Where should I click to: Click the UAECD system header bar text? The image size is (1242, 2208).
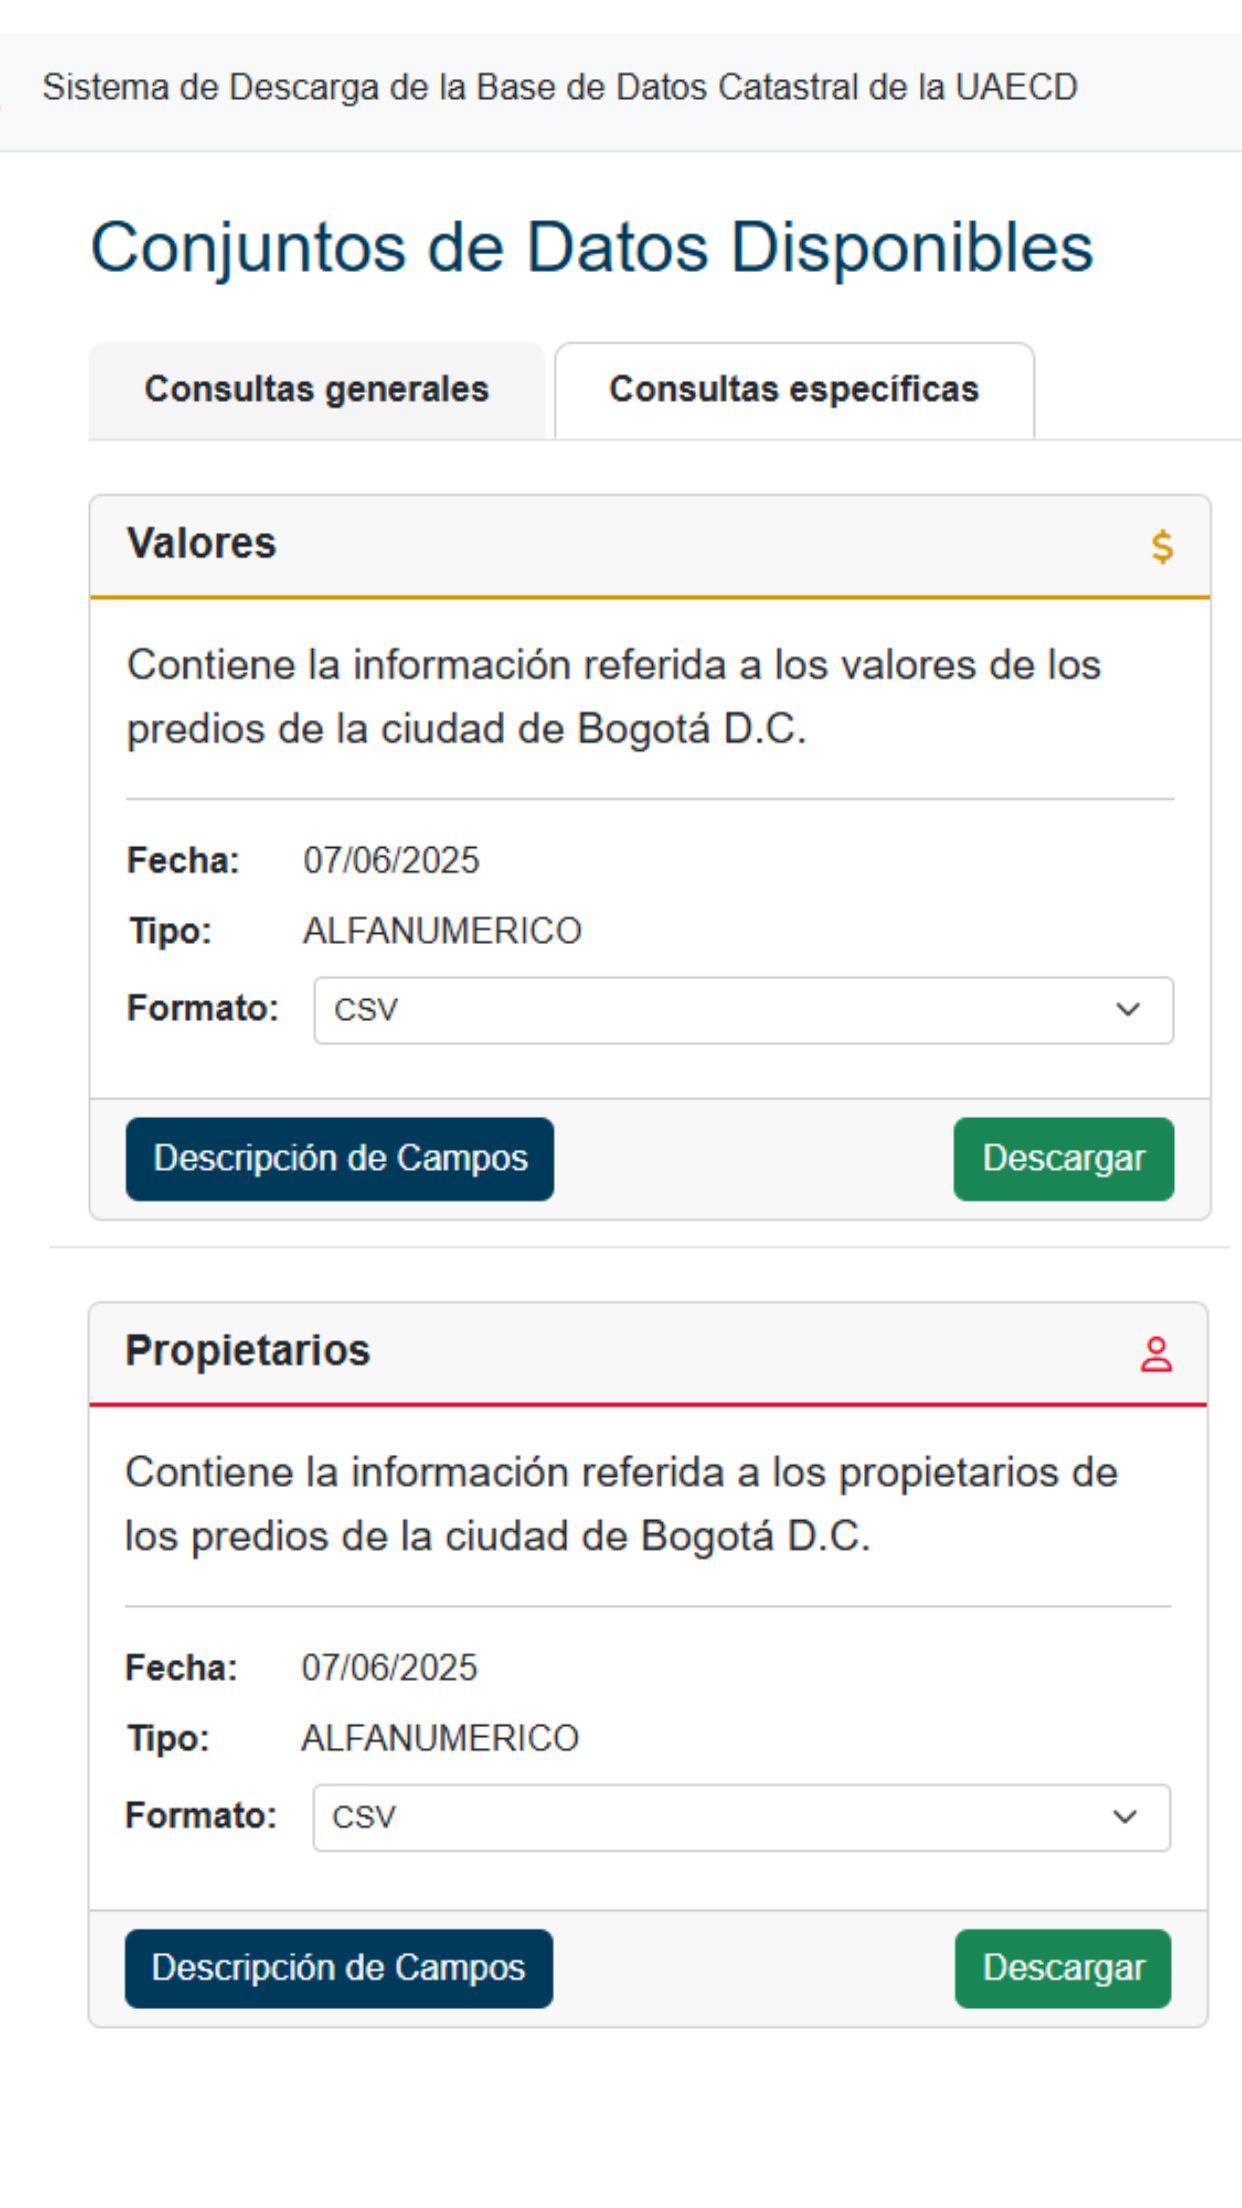(x=561, y=87)
